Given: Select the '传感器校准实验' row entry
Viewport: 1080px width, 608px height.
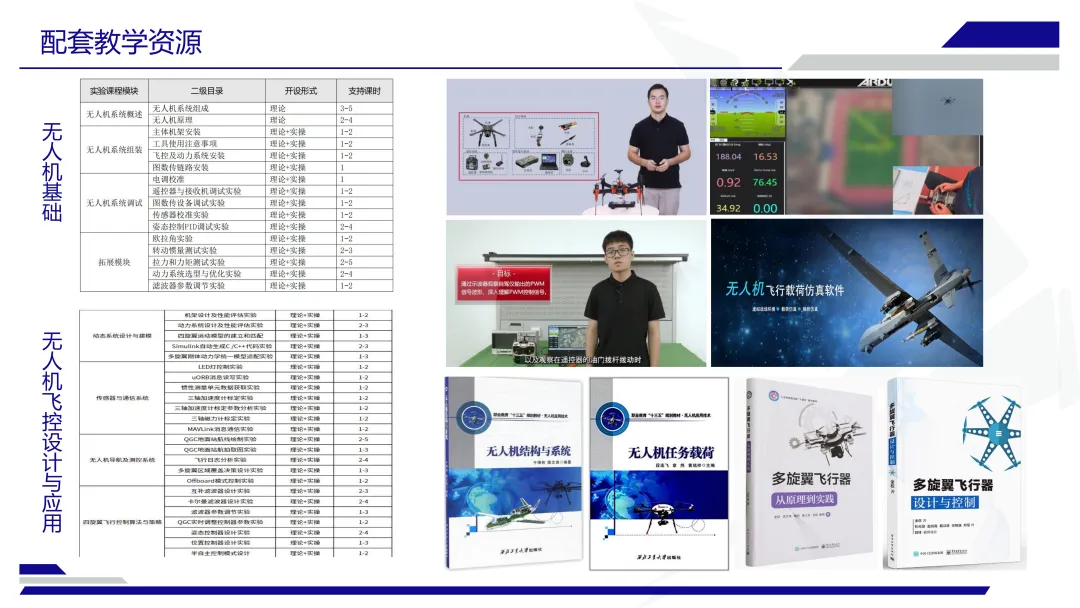Looking at the screenshot, I should [180, 215].
